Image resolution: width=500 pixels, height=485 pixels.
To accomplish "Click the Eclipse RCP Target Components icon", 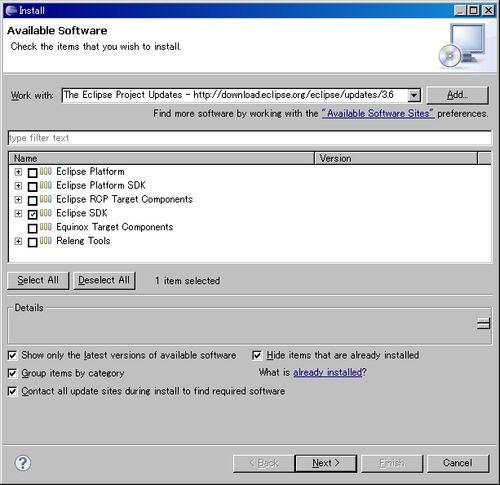I will [x=46, y=199].
